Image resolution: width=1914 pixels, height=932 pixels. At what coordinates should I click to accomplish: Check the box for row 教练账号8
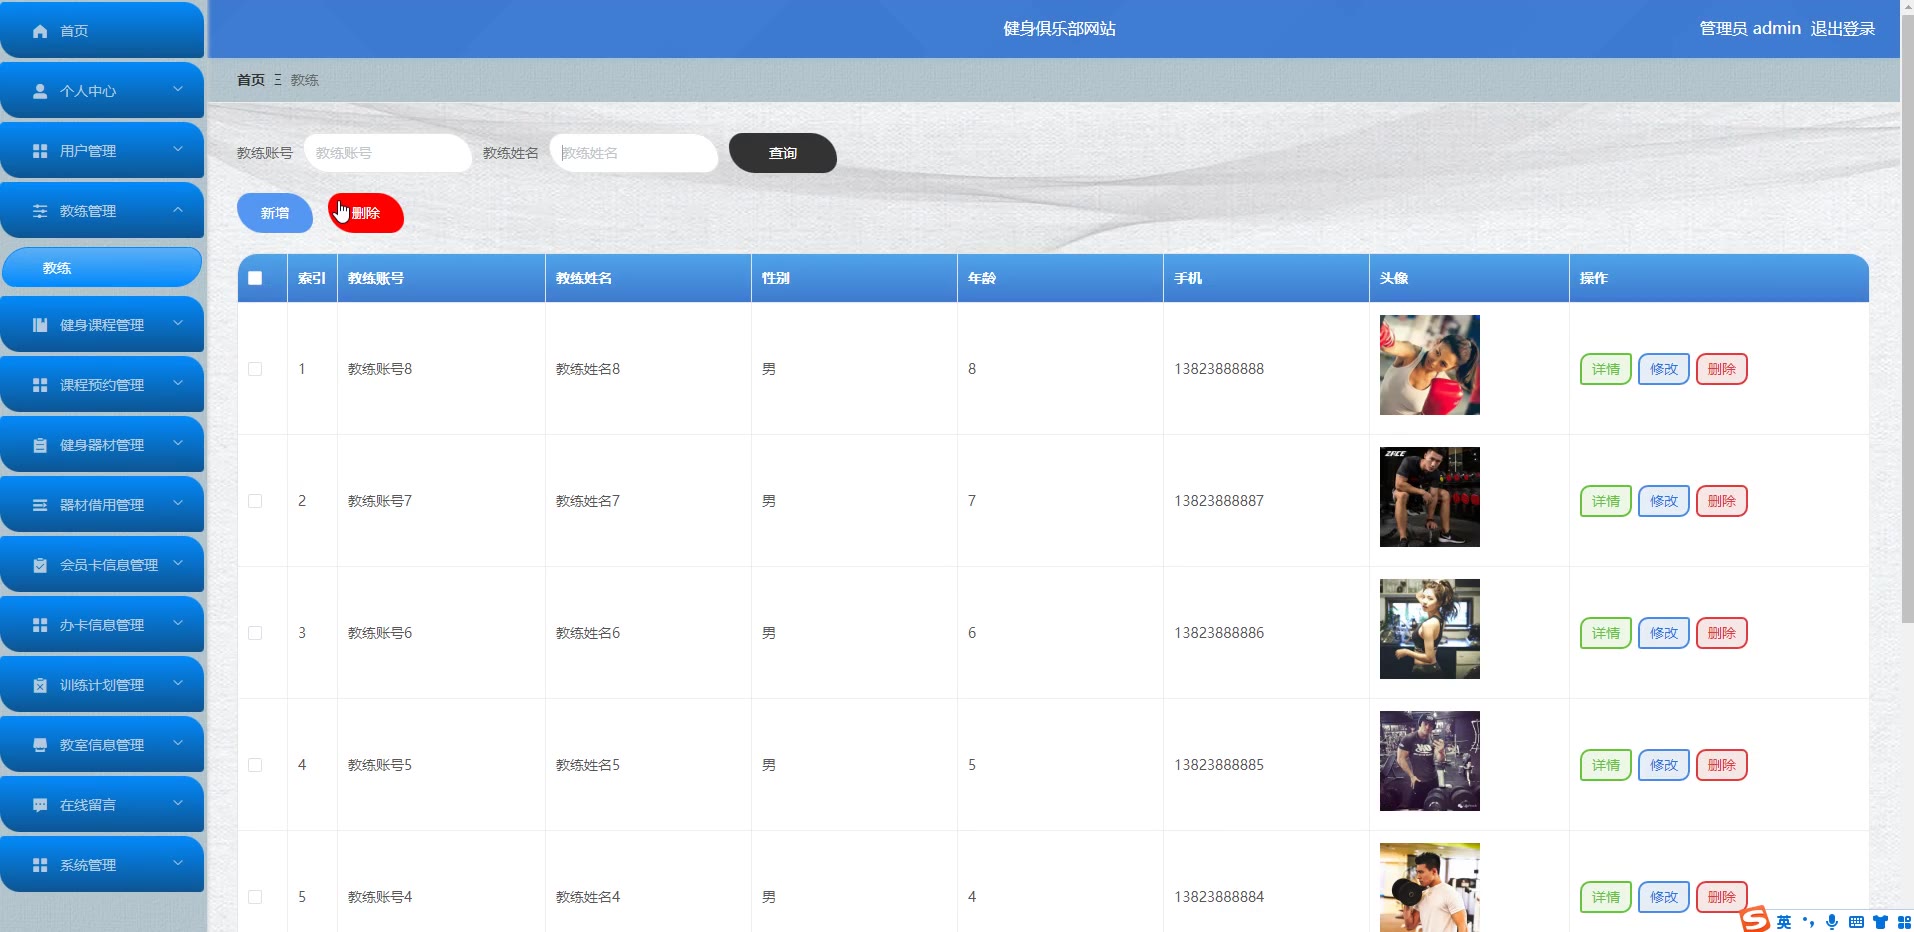(x=255, y=369)
